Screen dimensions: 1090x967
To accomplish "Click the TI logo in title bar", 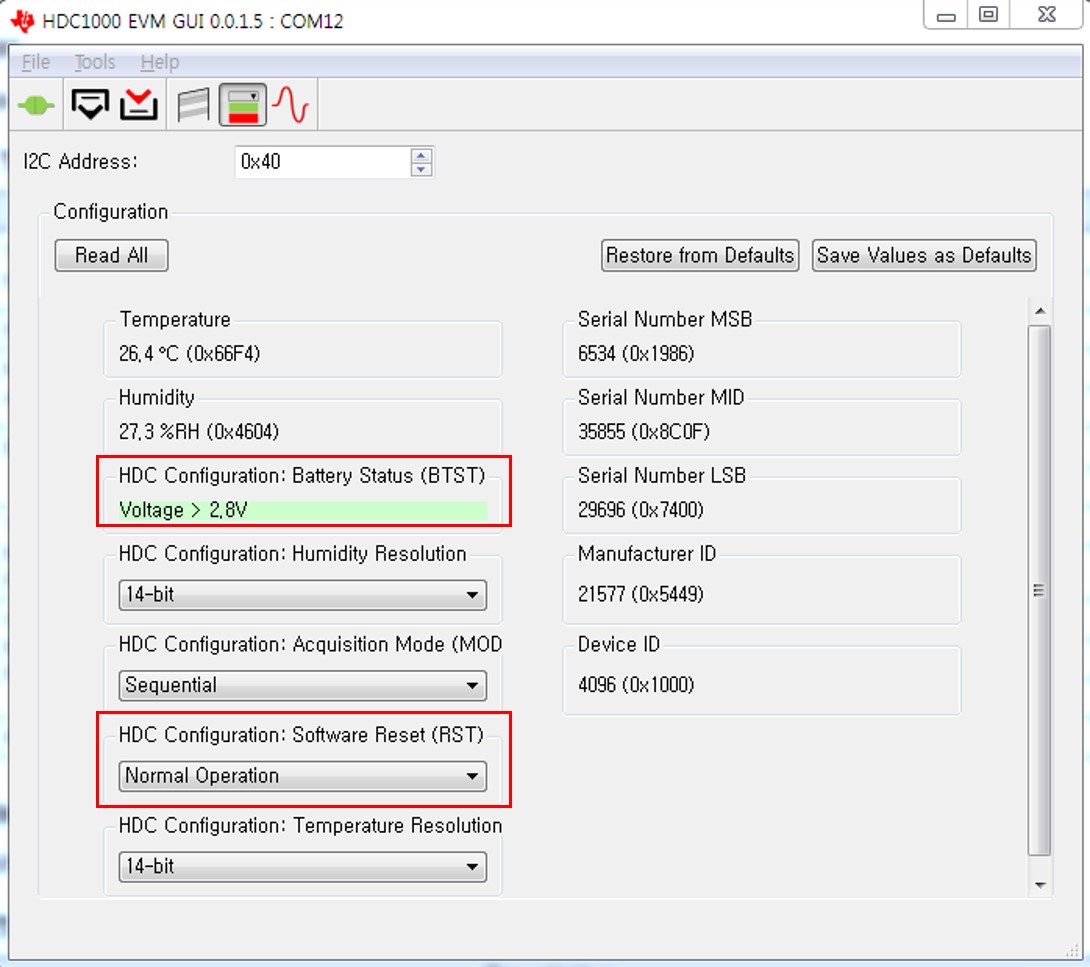I will 22,21.
